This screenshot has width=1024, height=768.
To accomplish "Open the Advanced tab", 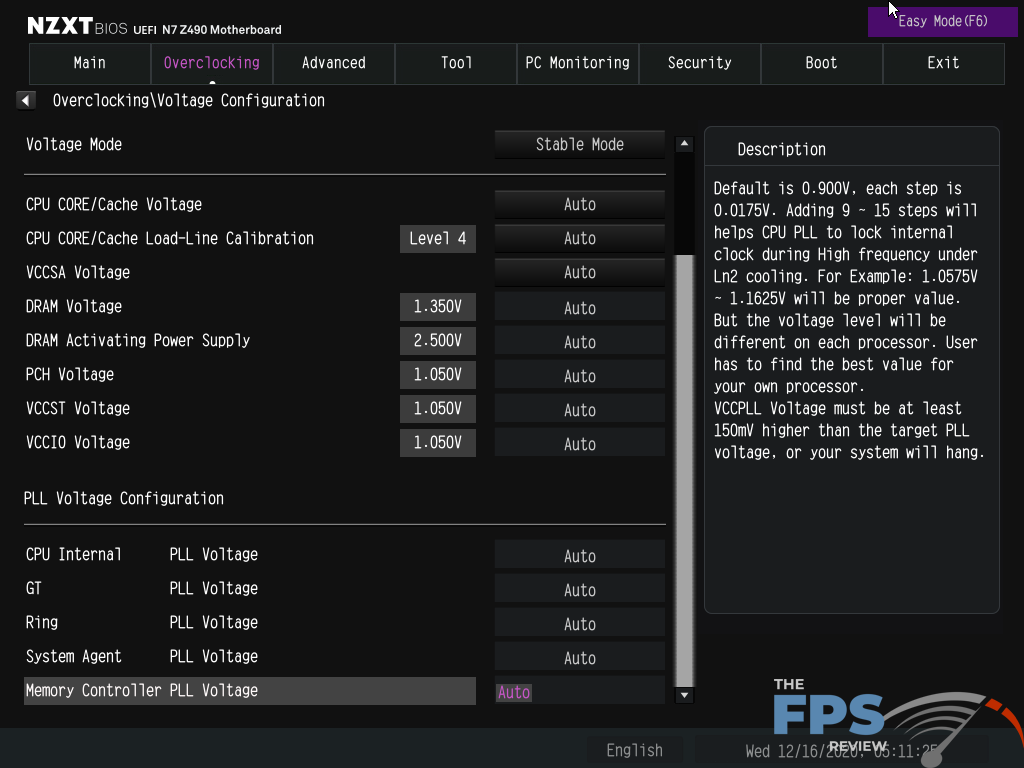I will point(333,63).
